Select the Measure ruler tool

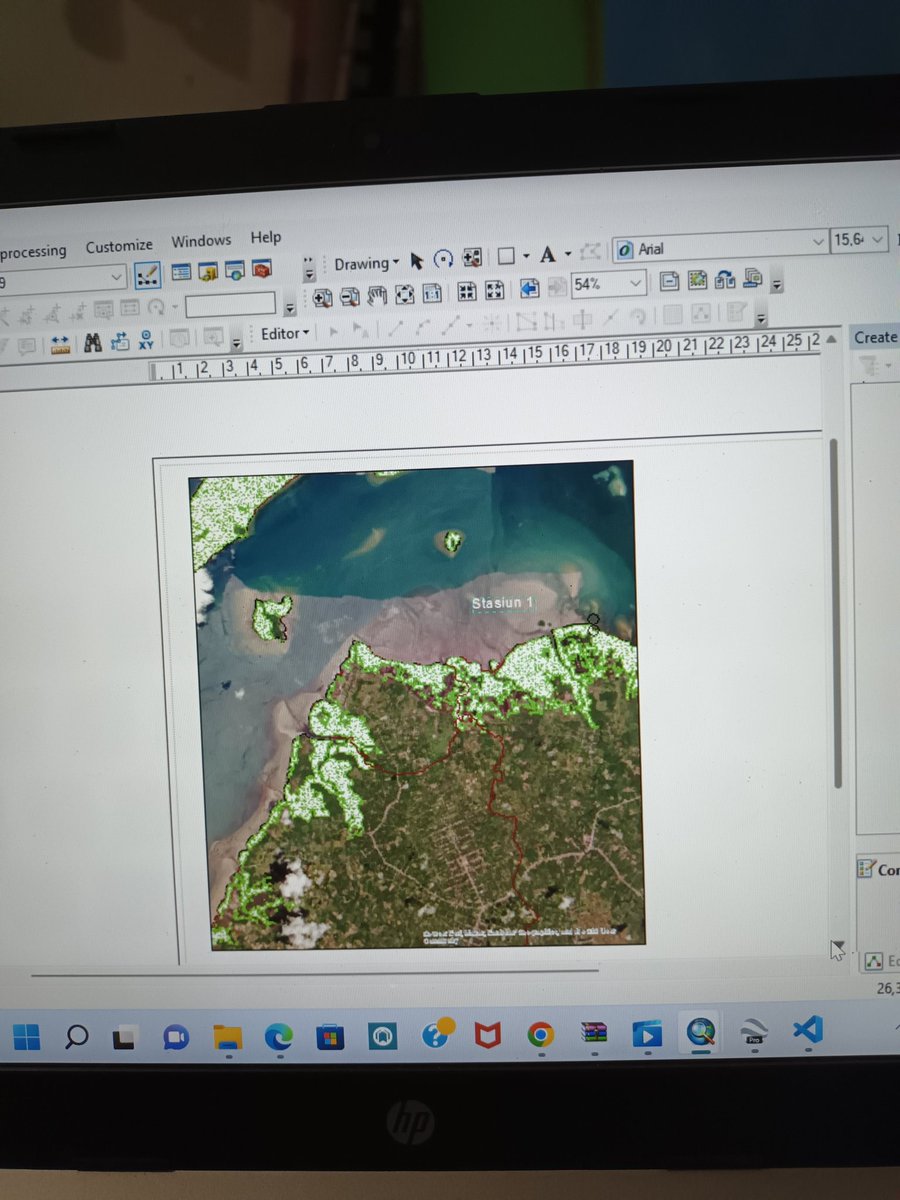point(60,345)
